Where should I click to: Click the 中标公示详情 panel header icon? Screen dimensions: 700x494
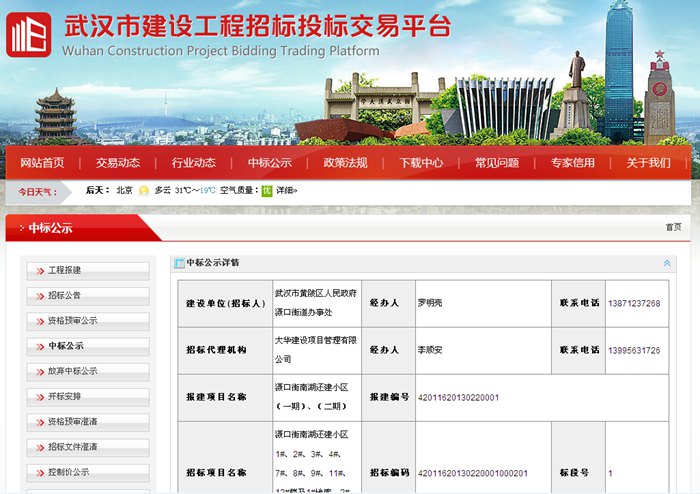point(180,264)
